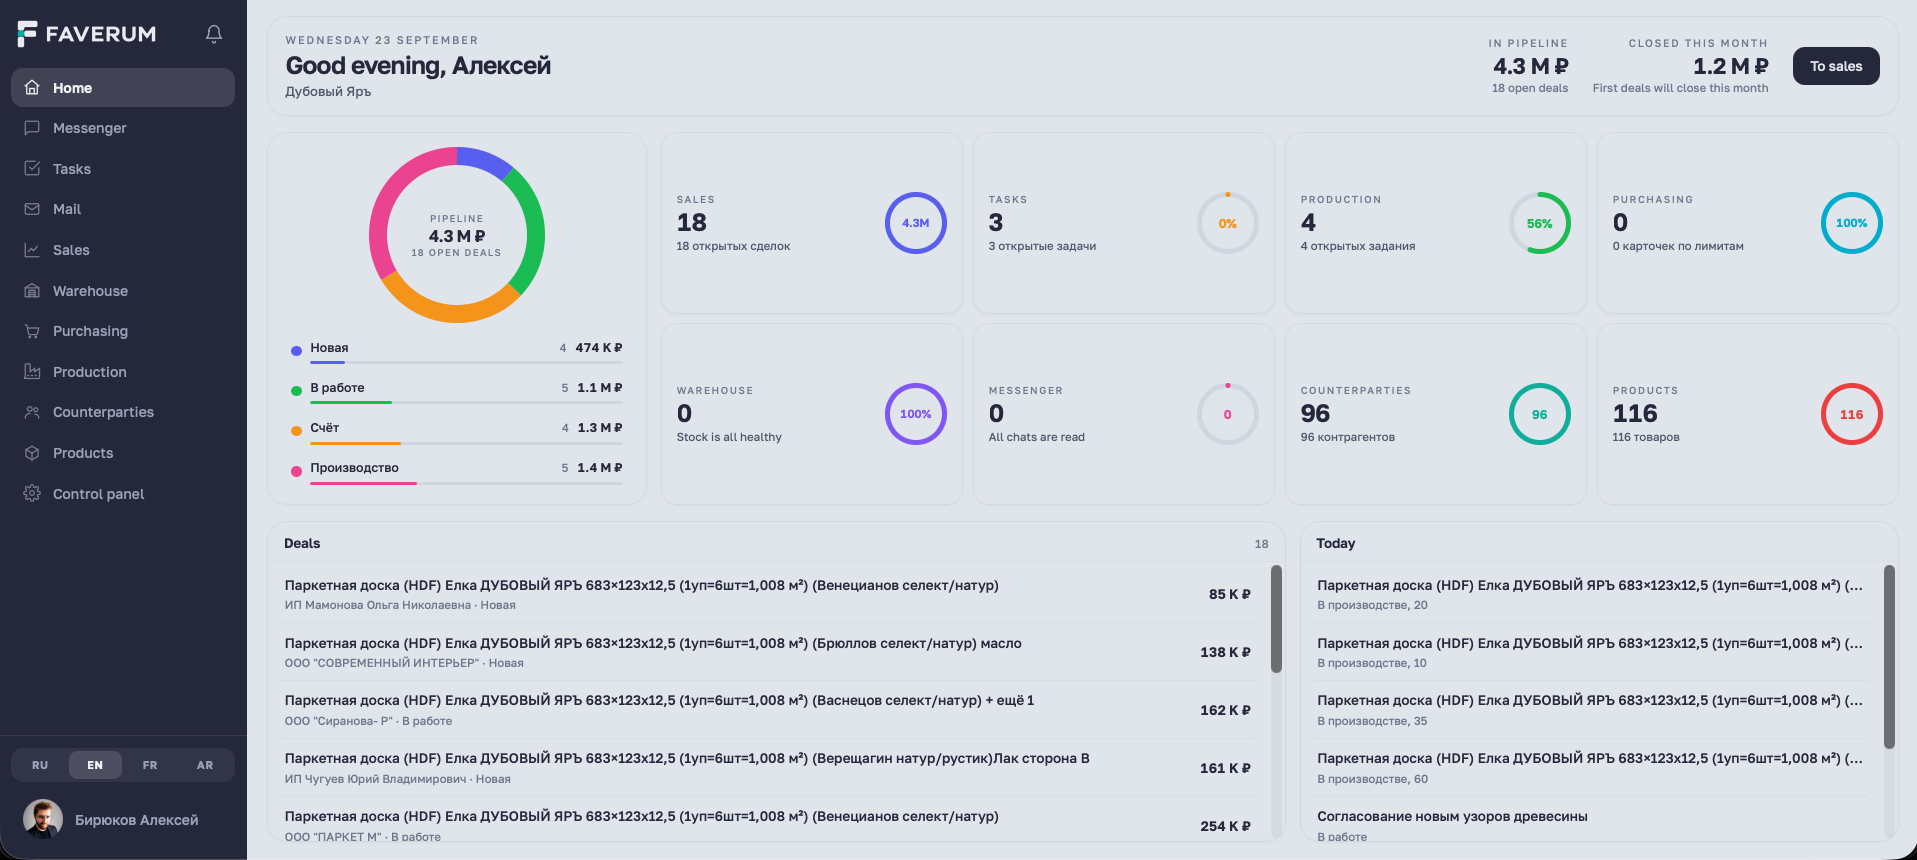Click the To sales button
The image size is (1917, 860).
[1836, 66]
